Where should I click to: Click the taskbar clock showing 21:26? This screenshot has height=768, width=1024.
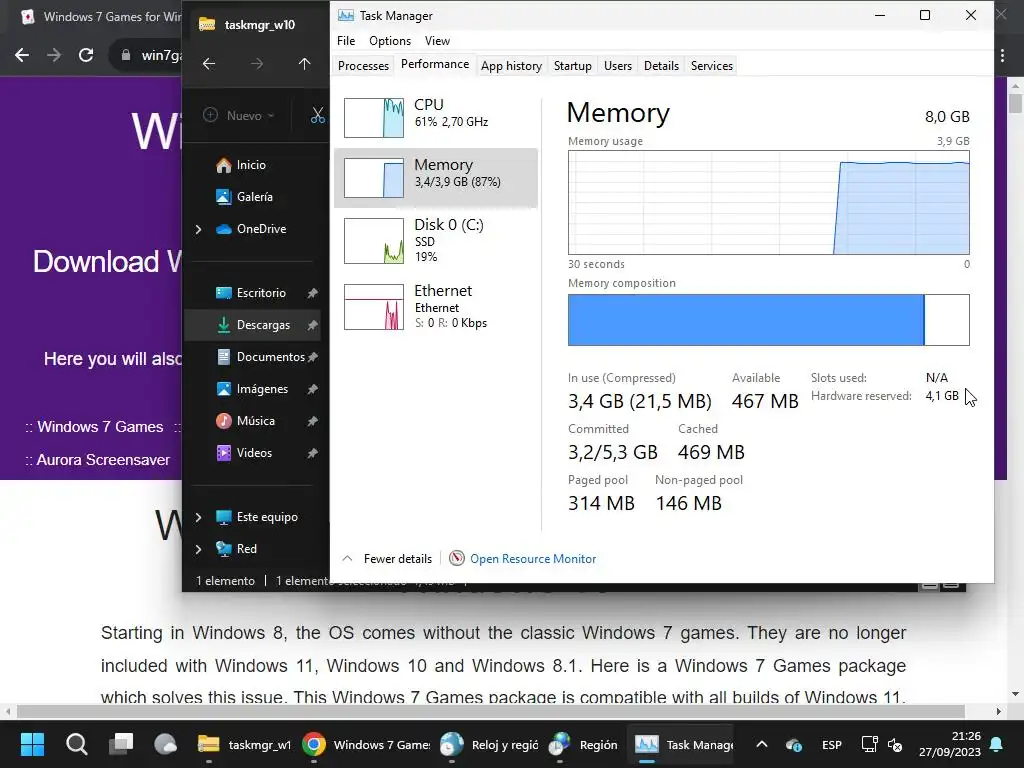click(x=950, y=744)
